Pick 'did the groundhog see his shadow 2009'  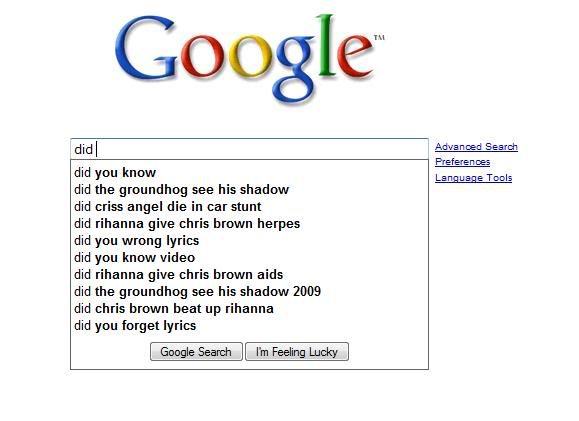point(249,291)
